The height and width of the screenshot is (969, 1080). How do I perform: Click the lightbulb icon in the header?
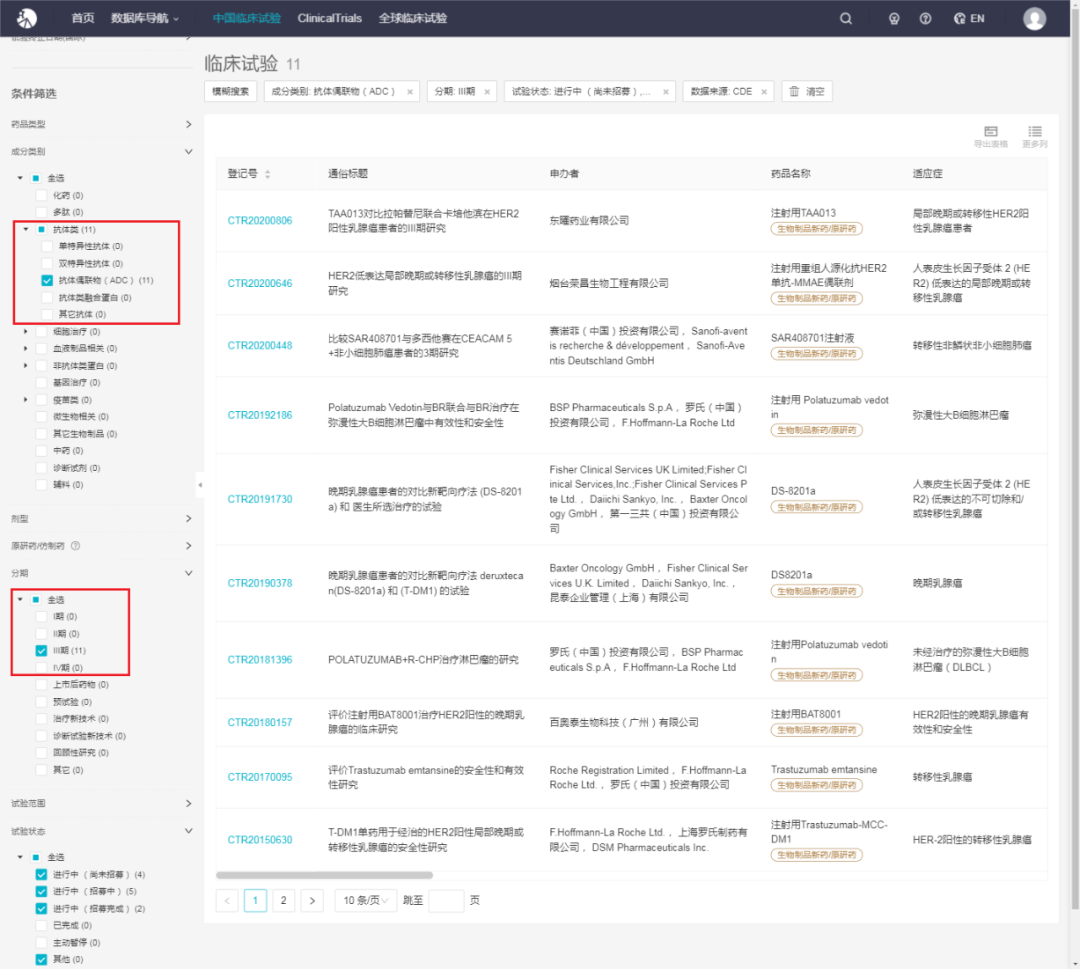pos(894,19)
